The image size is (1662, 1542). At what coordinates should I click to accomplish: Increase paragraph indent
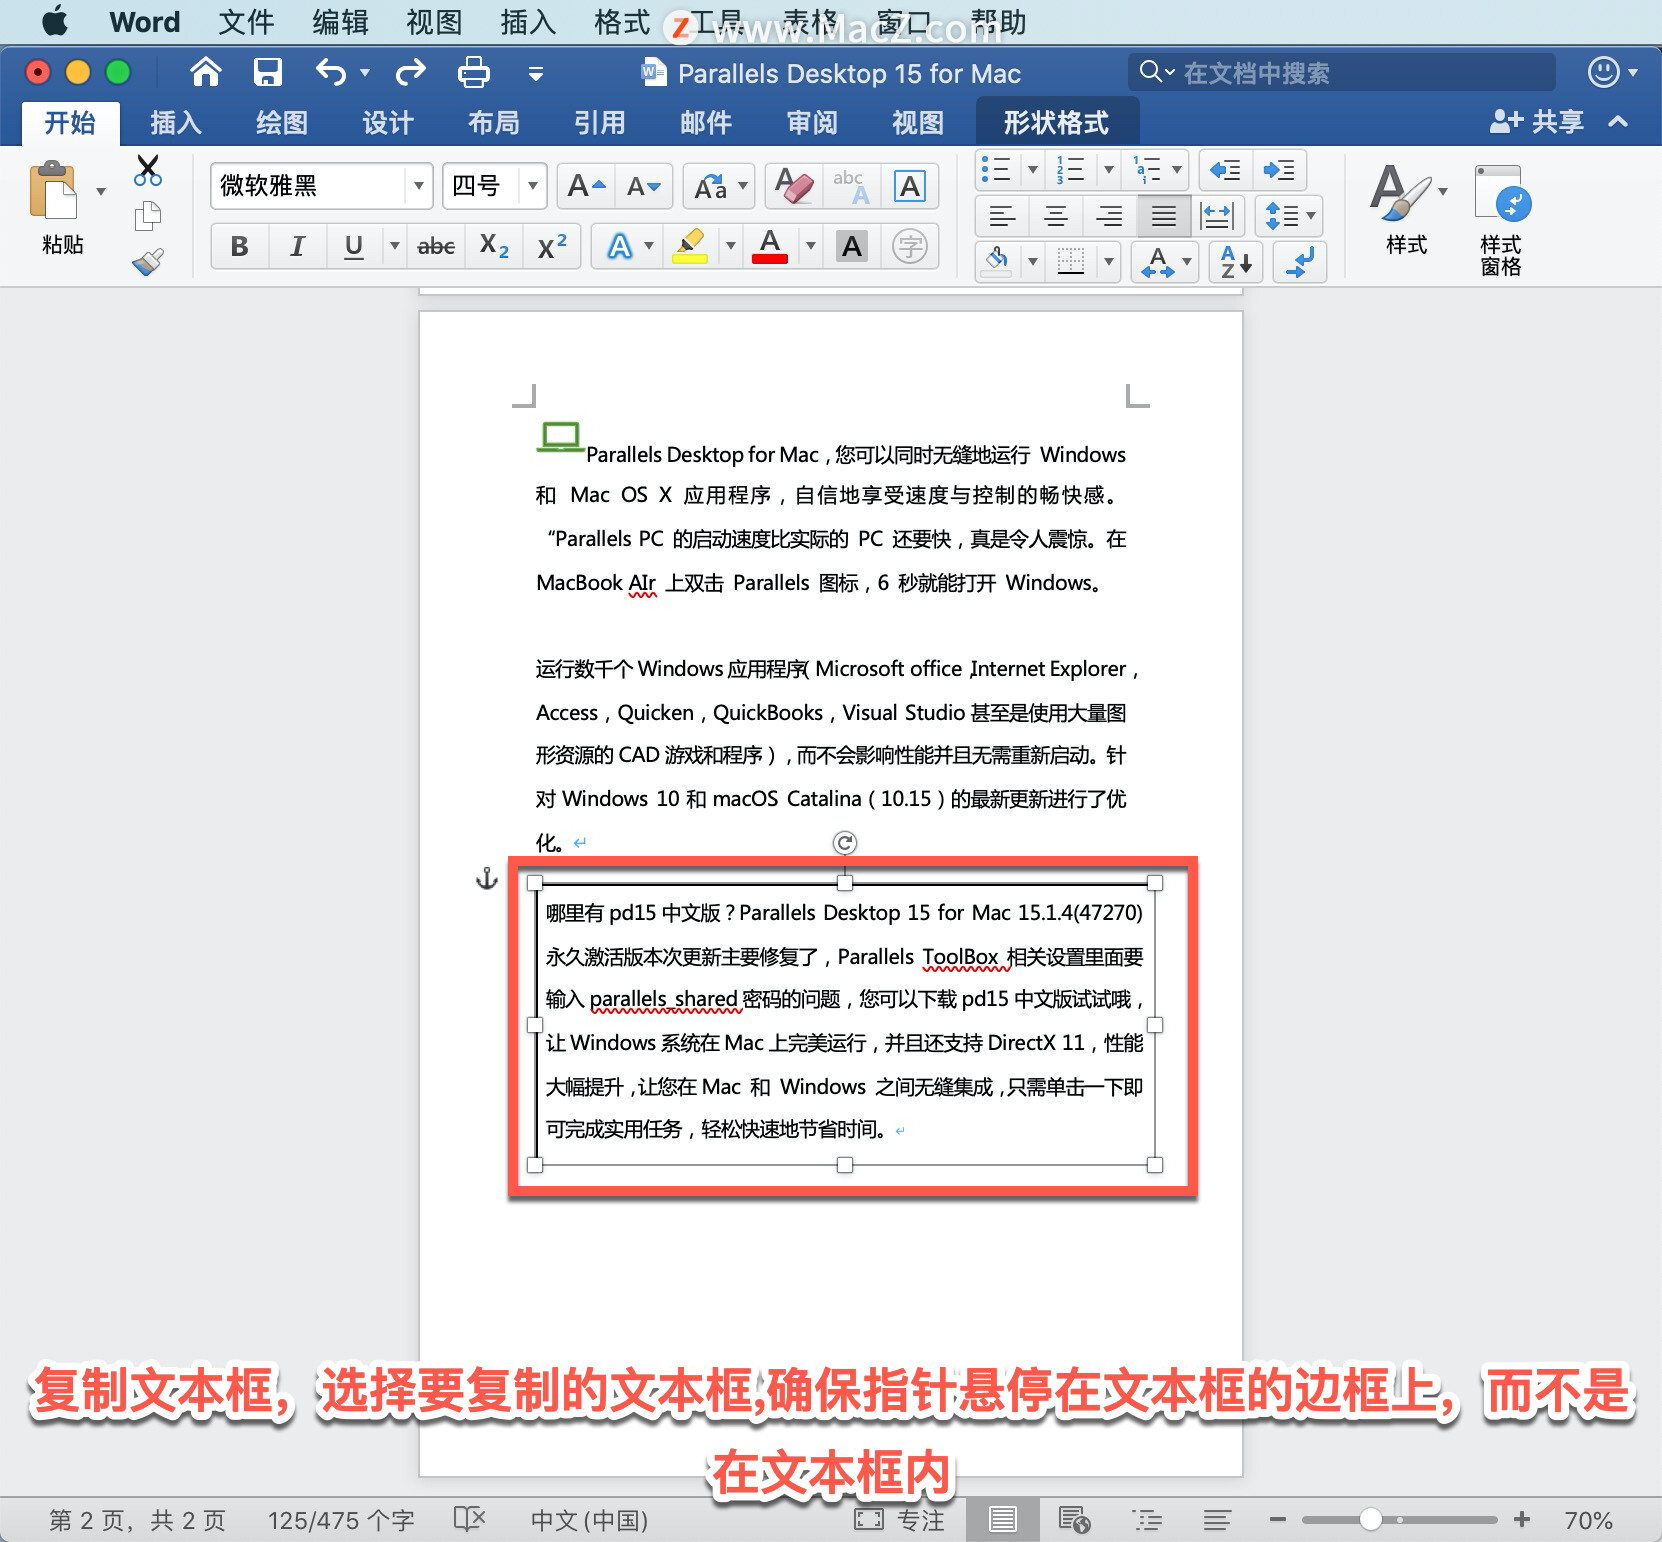point(1278,170)
